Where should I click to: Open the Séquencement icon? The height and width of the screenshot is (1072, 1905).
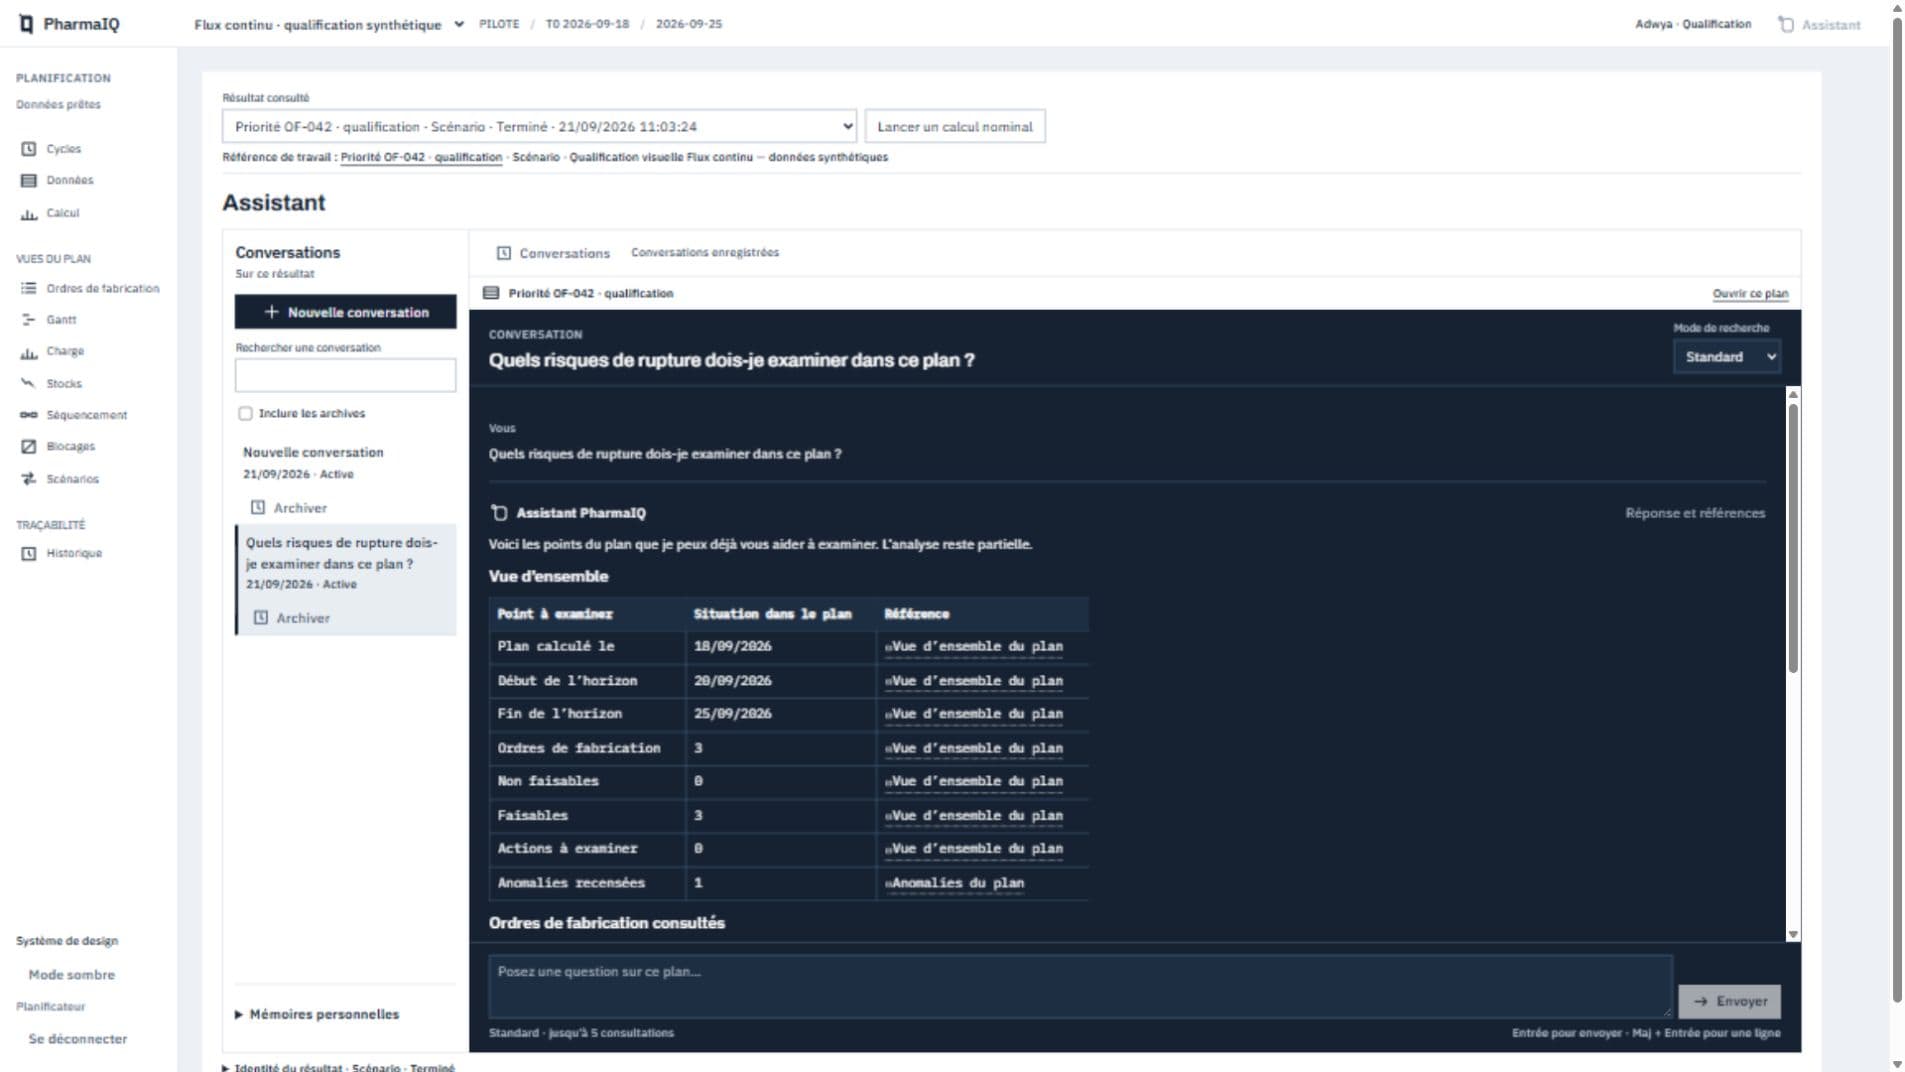pos(29,415)
